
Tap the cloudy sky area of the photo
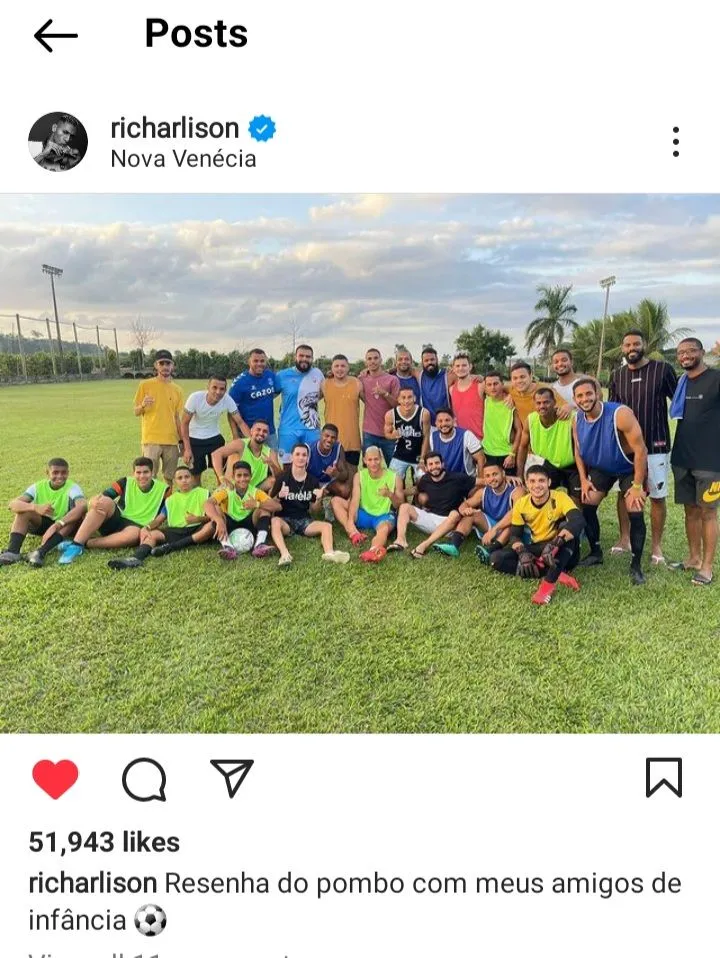360,263
